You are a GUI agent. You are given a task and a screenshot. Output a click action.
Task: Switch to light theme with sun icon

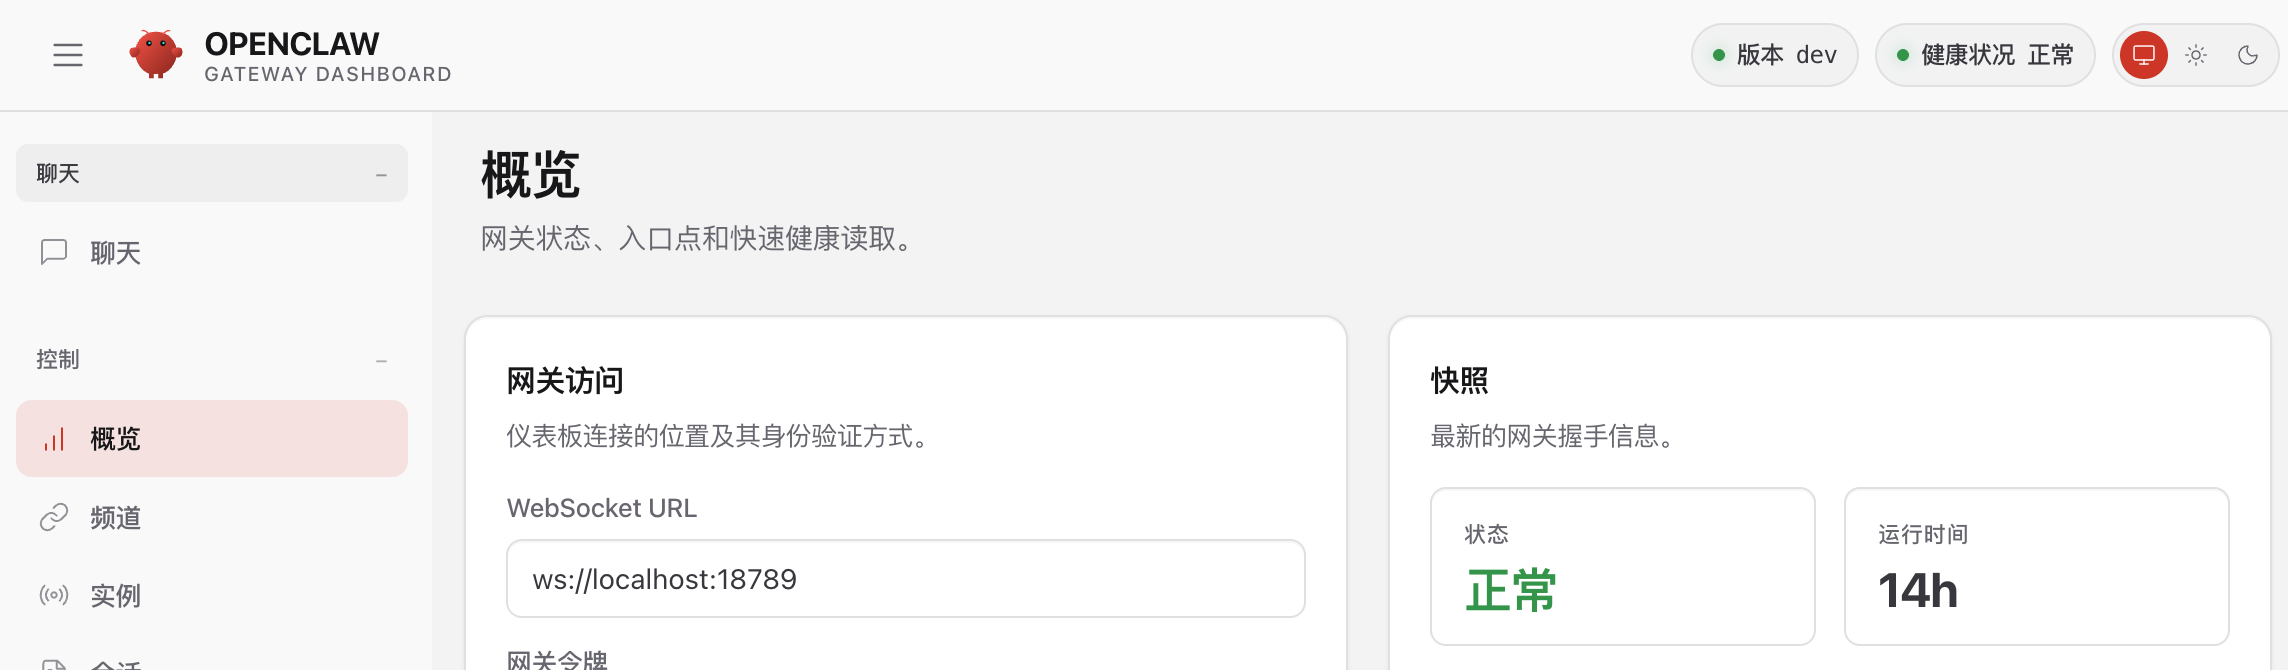(x=2196, y=55)
